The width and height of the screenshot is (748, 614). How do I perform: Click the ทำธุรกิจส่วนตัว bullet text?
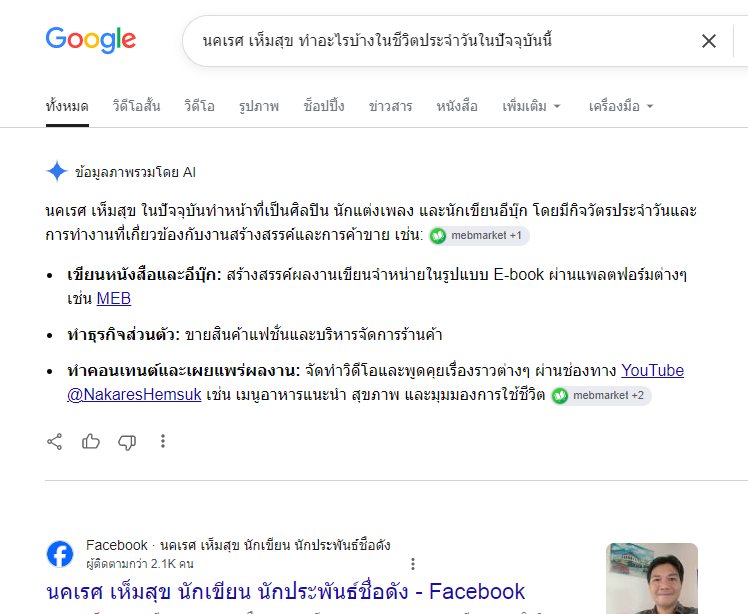pos(124,335)
